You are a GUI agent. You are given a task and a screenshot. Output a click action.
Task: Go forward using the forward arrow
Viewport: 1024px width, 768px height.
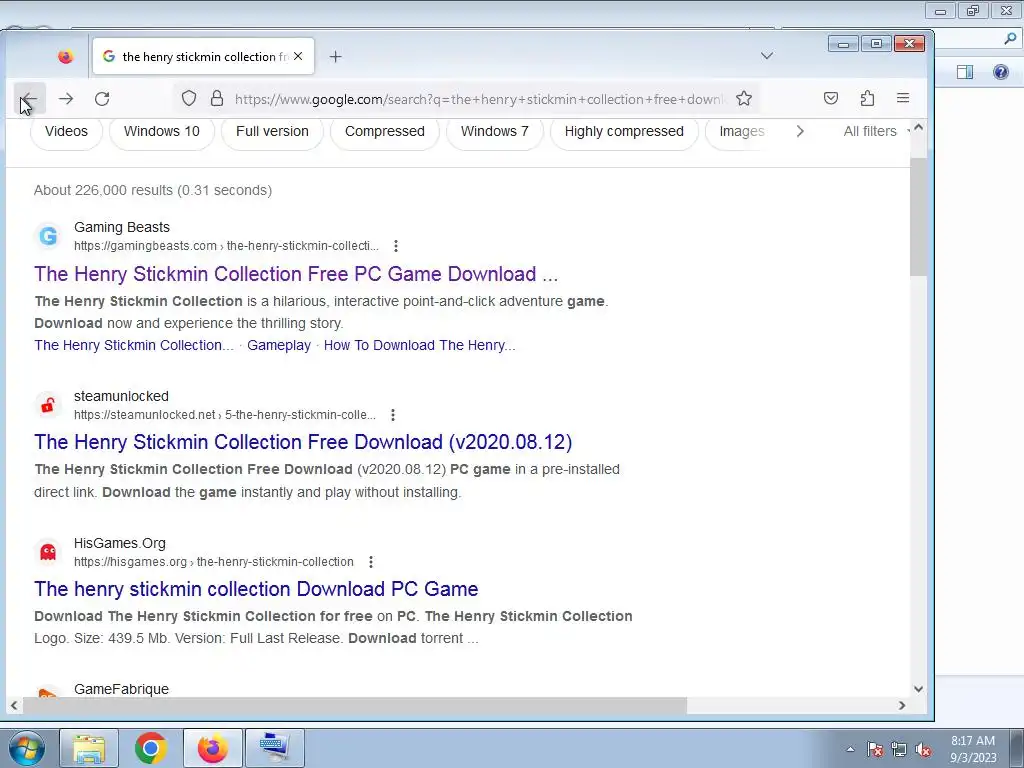click(x=66, y=99)
